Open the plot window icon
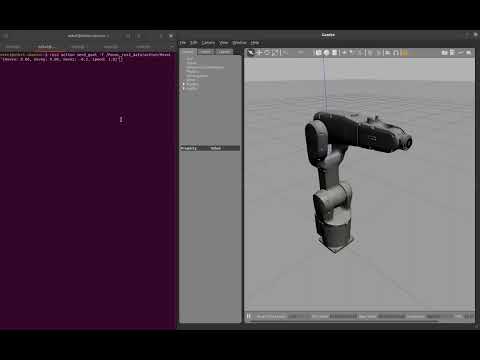This screenshot has width=480, height=360. click(460, 53)
